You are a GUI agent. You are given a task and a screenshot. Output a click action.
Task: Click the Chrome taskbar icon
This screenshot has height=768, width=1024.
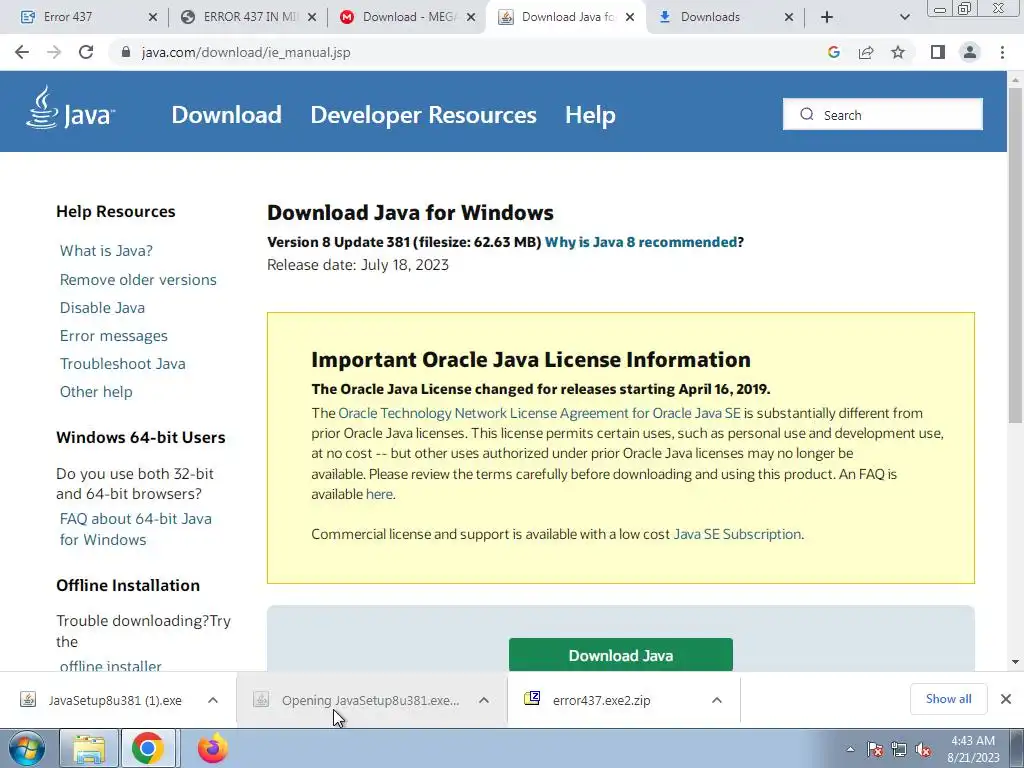148,748
